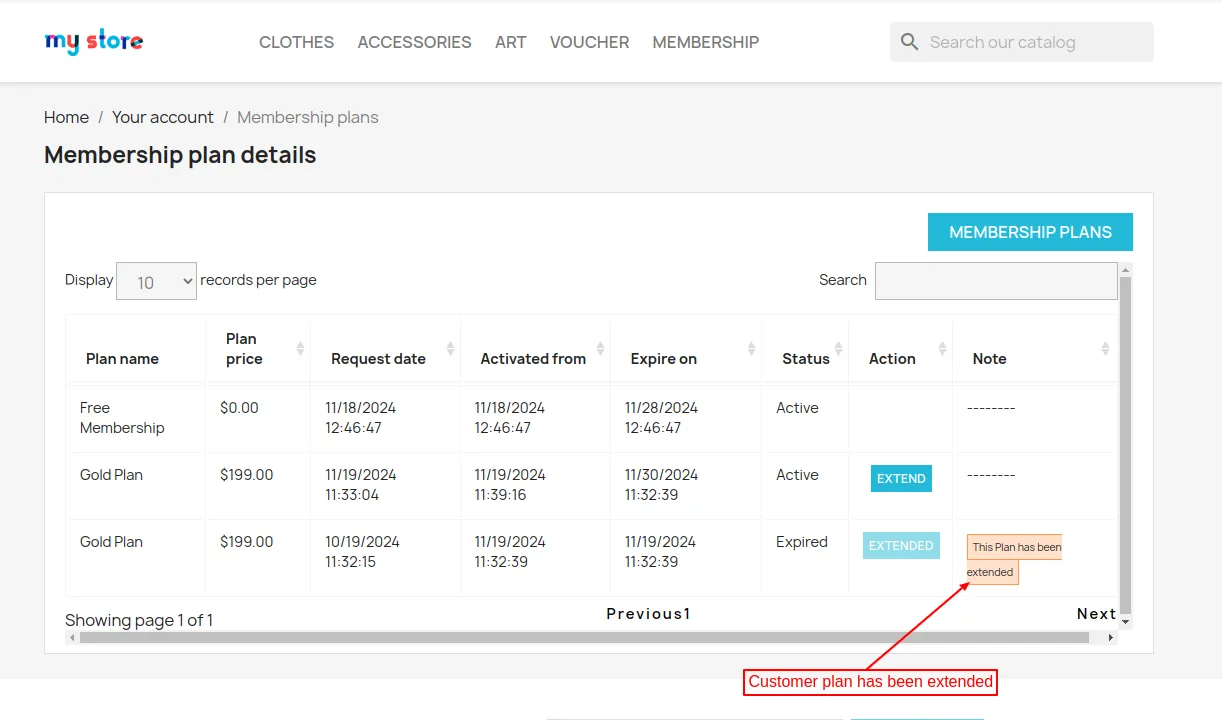This screenshot has width=1222, height=720.
Task: Click the horizontal scrollbar under the table
Action: click(x=584, y=638)
